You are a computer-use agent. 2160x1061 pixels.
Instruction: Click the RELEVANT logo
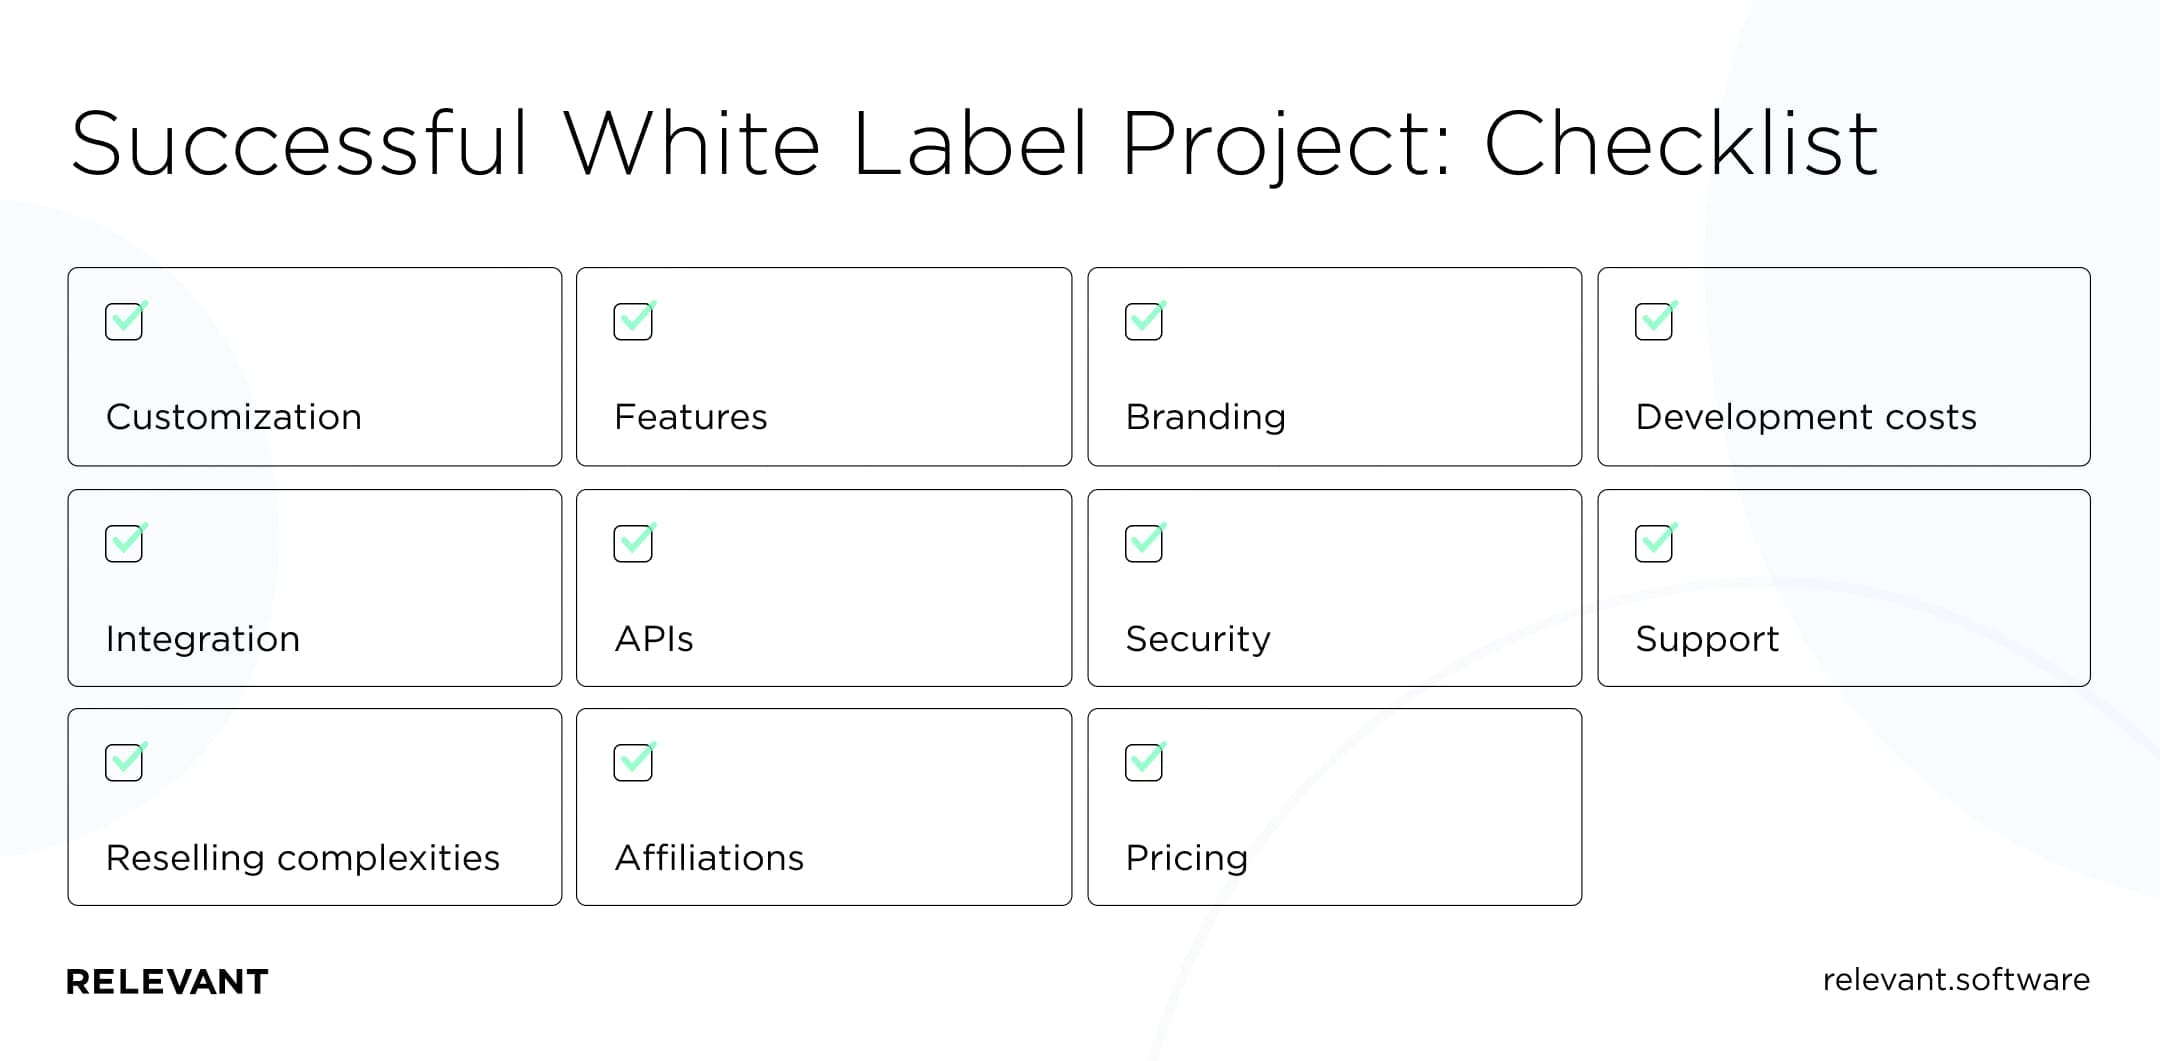(x=167, y=982)
